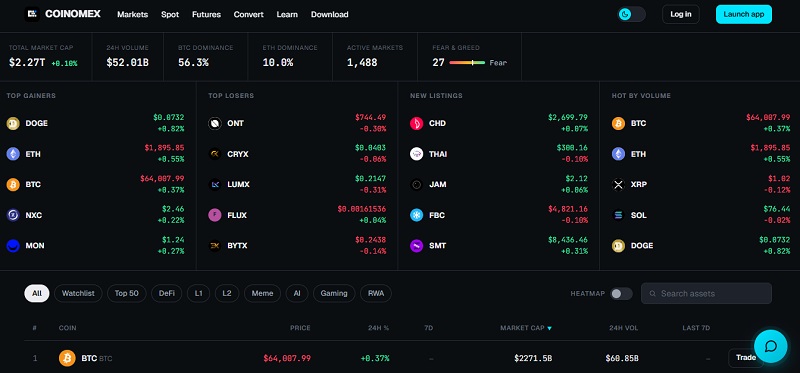800x373 pixels.
Task: Click the Search assets field
Action: (706, 293)
